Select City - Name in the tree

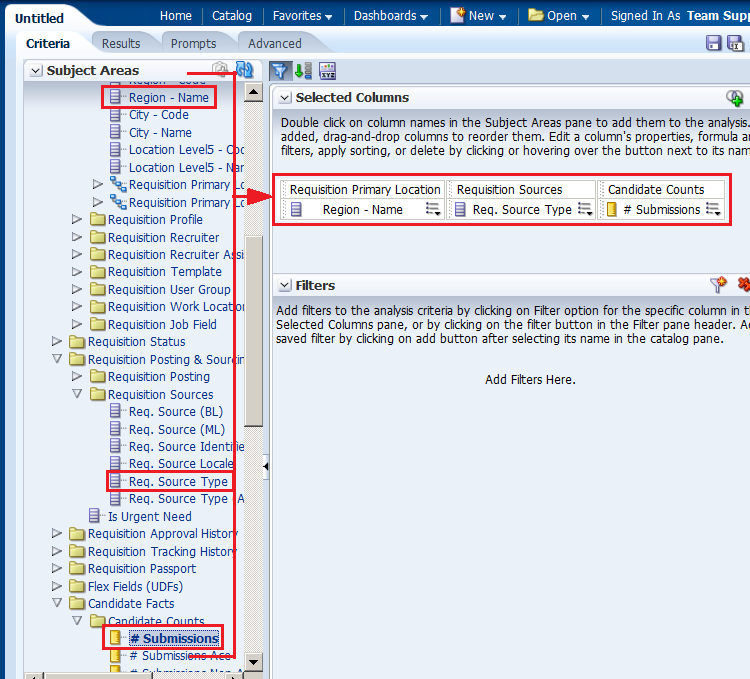point(160,132)
